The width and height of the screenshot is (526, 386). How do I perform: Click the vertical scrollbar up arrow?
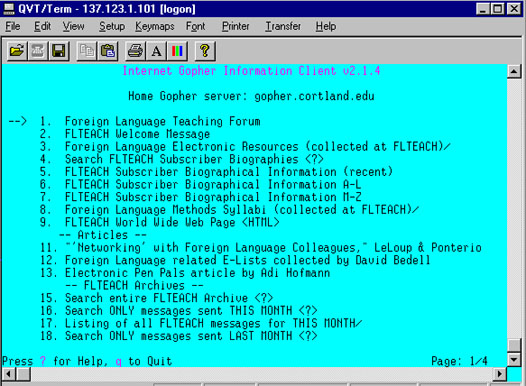(x=514, y=71)
